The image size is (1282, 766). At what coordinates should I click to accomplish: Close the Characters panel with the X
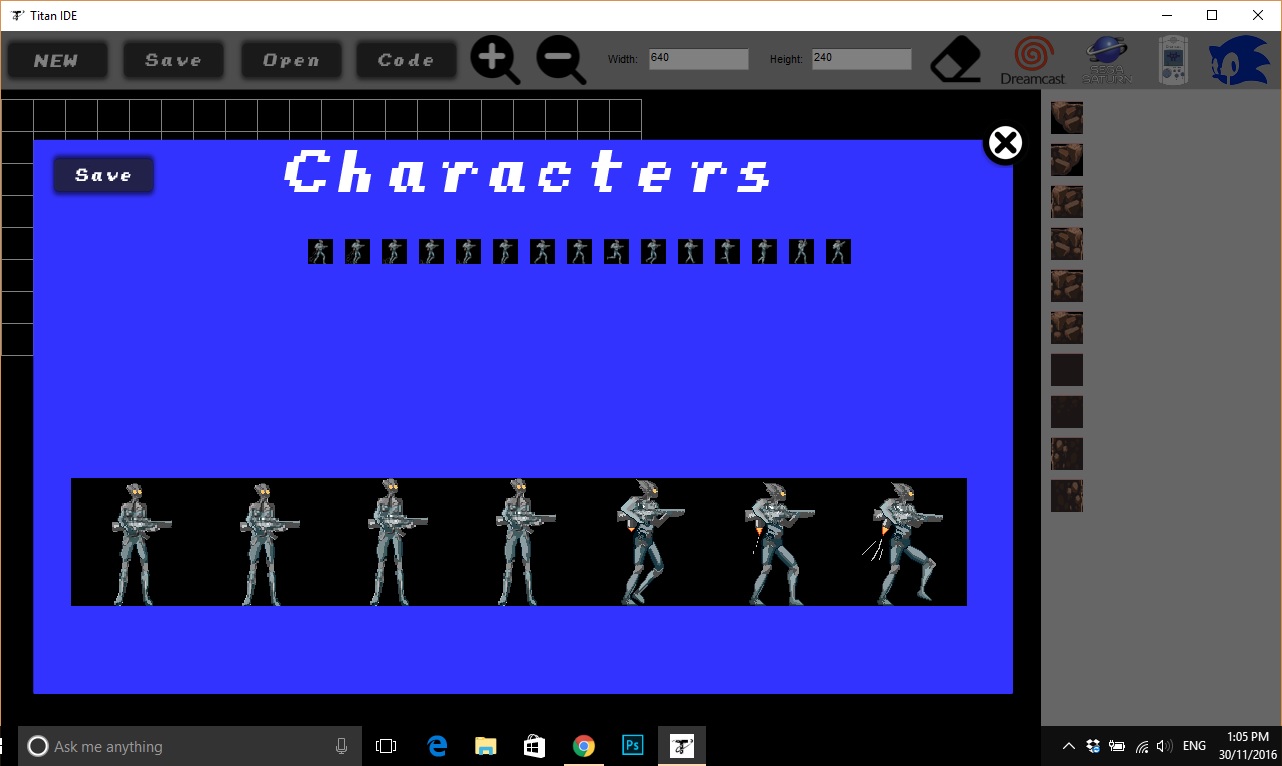(1005, 144)
